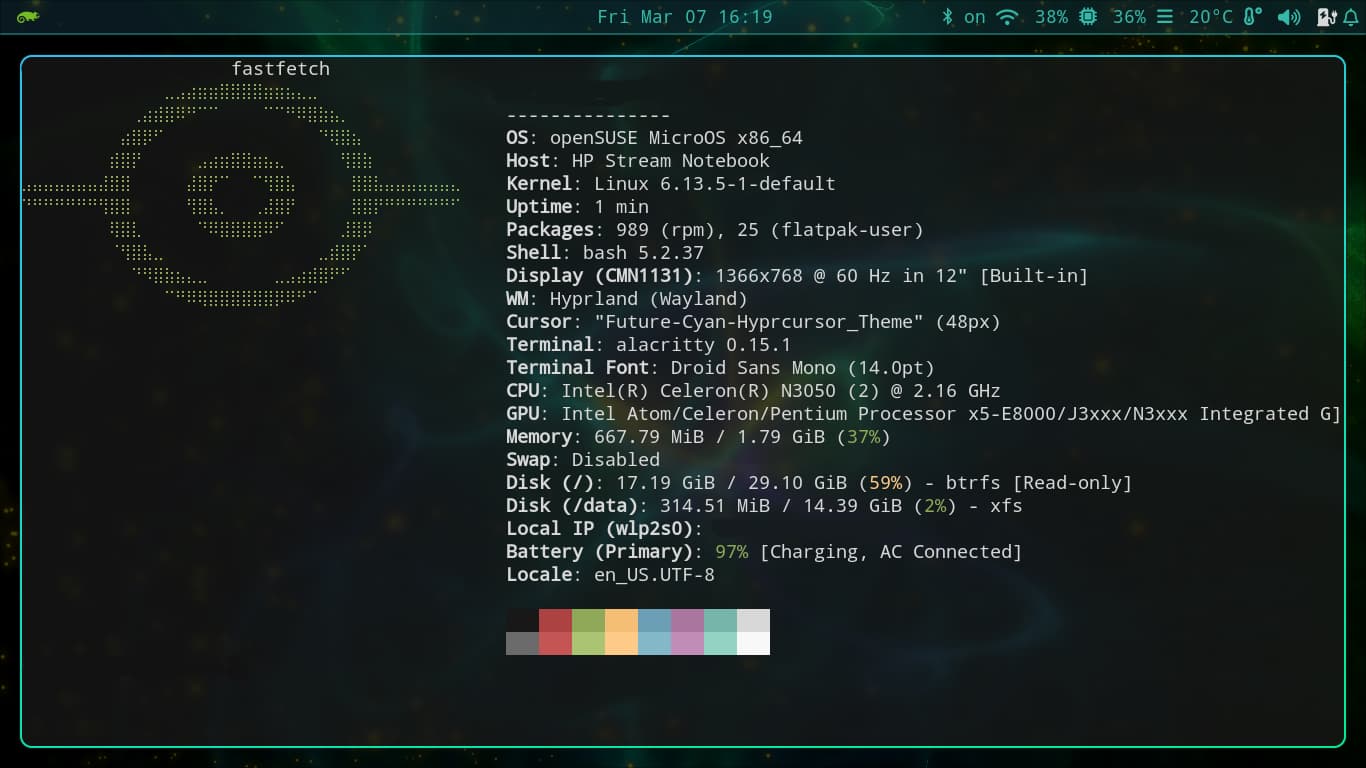Click CPU Intel Celeron N3050 line

pos(753,391)
